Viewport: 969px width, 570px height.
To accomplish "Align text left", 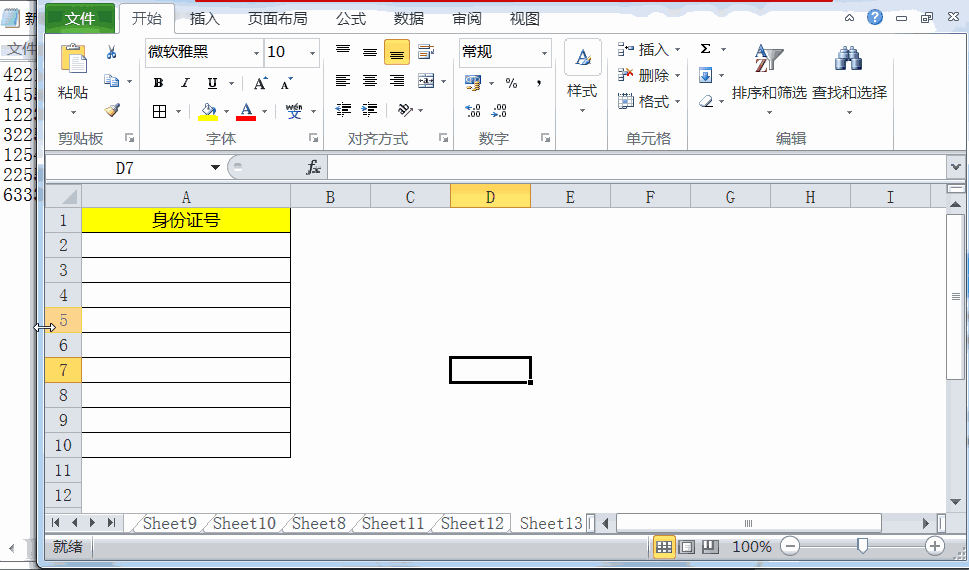I will [343, 81].
